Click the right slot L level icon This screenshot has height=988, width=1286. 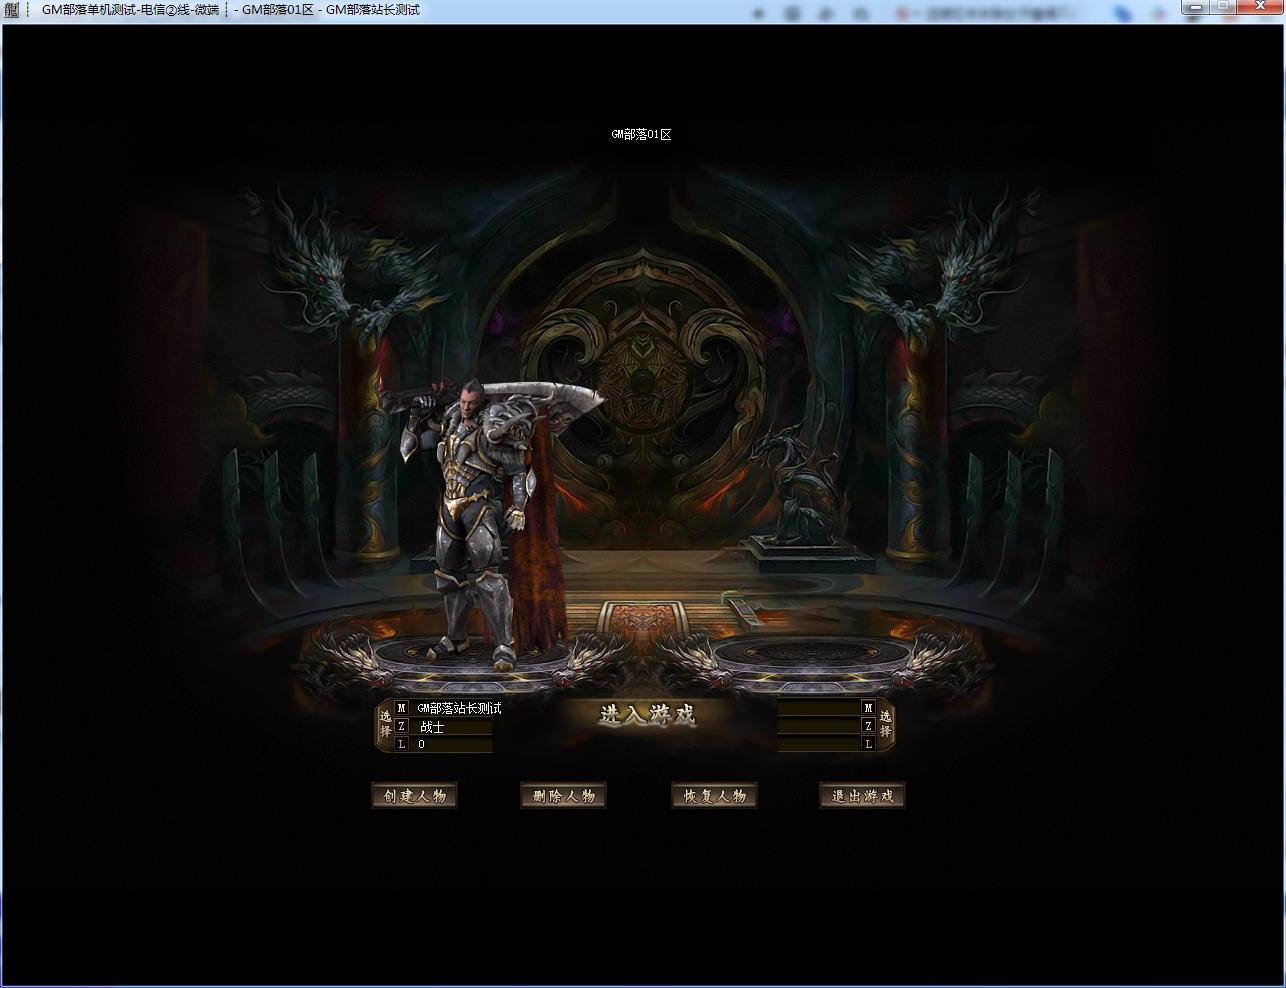click(x=868, y=744)
